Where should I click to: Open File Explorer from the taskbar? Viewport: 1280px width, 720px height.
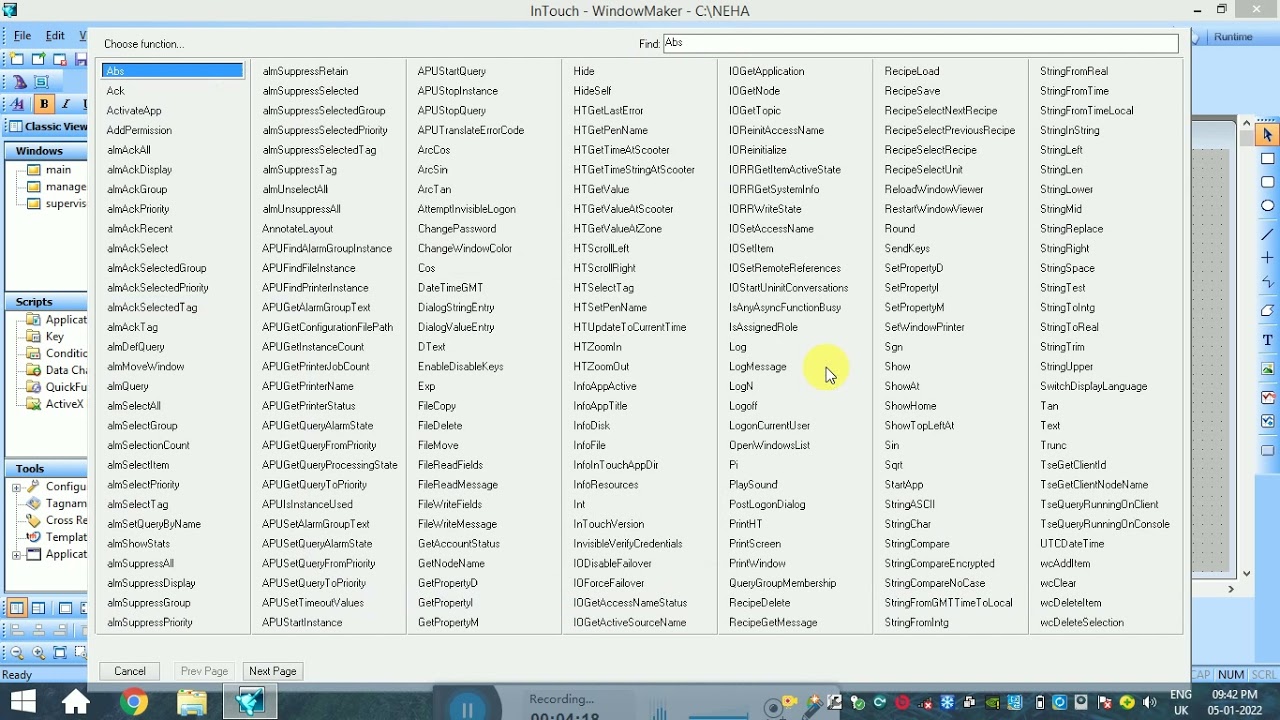[x=192, y=702]
